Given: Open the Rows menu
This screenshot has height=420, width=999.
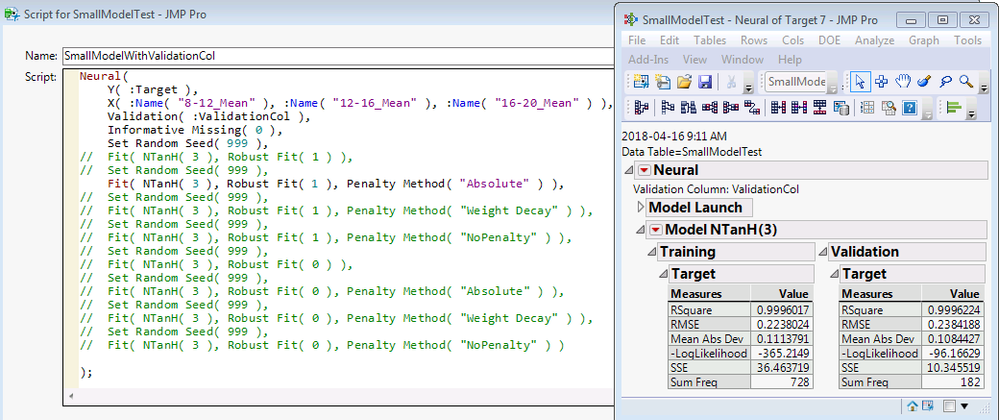Looking at the screenshot, I should click(754, 40).
